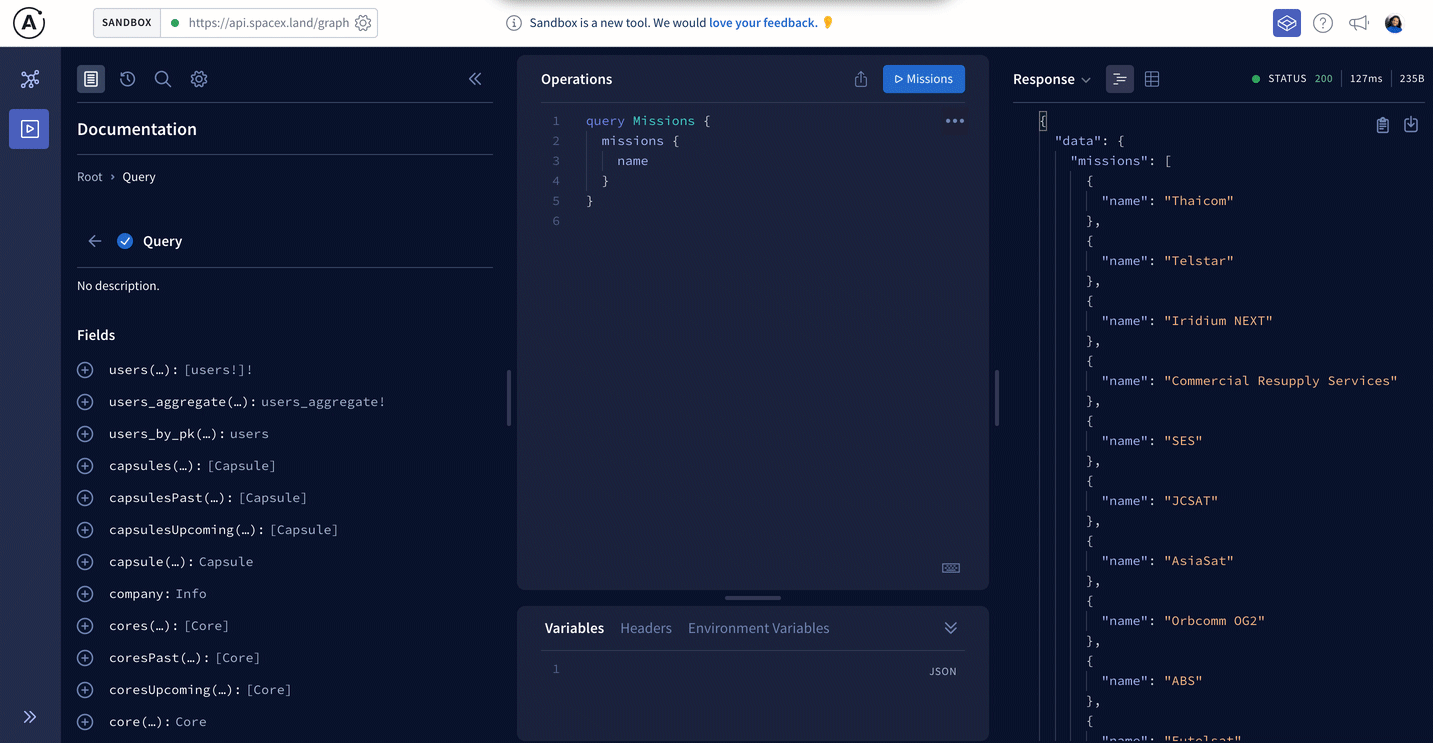Add the coresPast field
The height and width of the screenshot is (743, 1433).
(85, 658)
